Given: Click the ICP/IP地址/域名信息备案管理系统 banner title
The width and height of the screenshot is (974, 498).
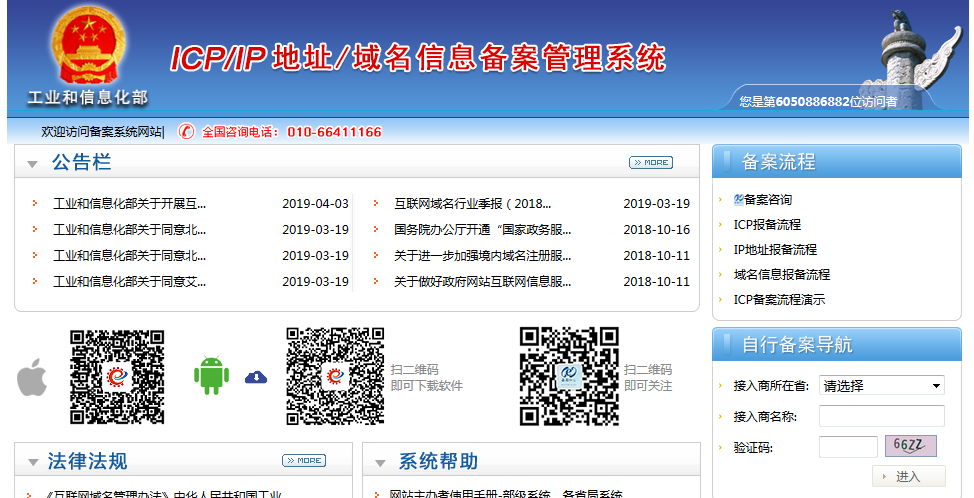Looking at the screenshot, I should click(x=417, y=58).
